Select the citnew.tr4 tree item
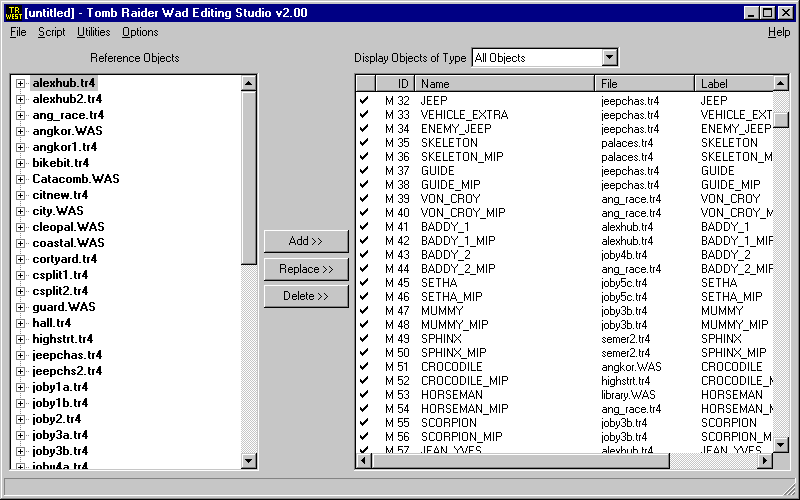 click(x=60, y=195)
